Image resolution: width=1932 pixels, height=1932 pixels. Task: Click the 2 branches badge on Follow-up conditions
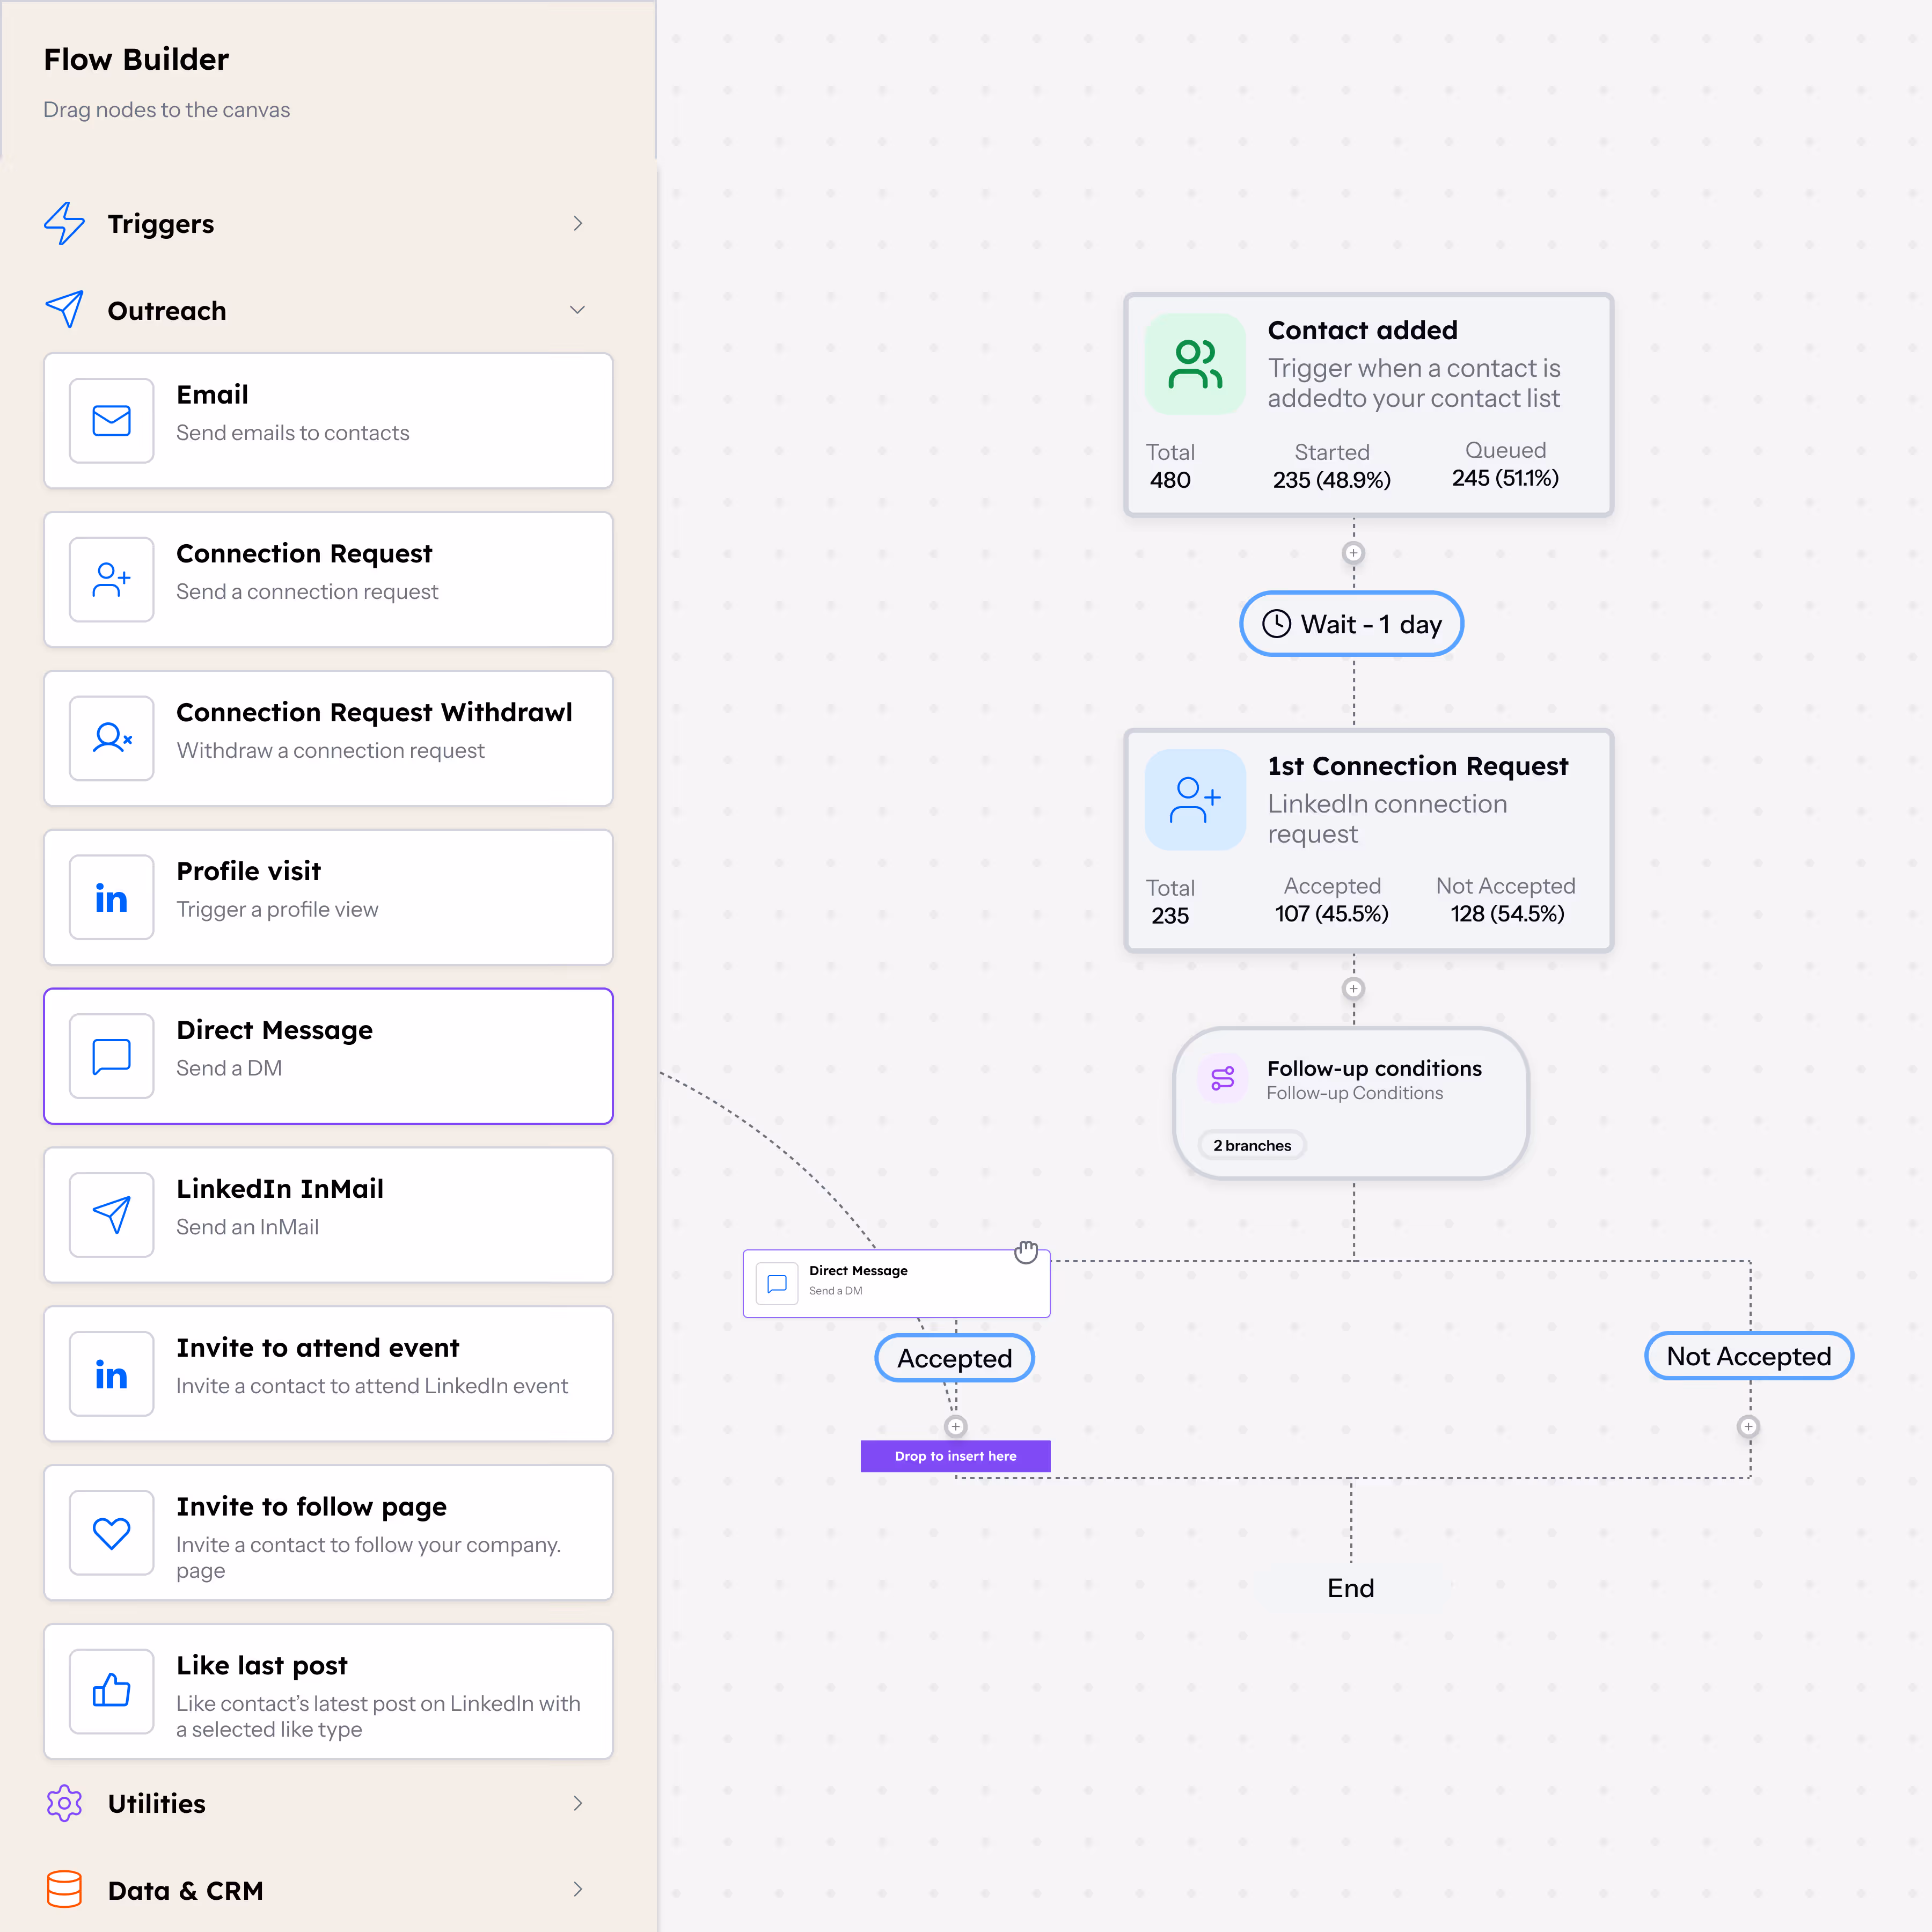point(1251,1145)
